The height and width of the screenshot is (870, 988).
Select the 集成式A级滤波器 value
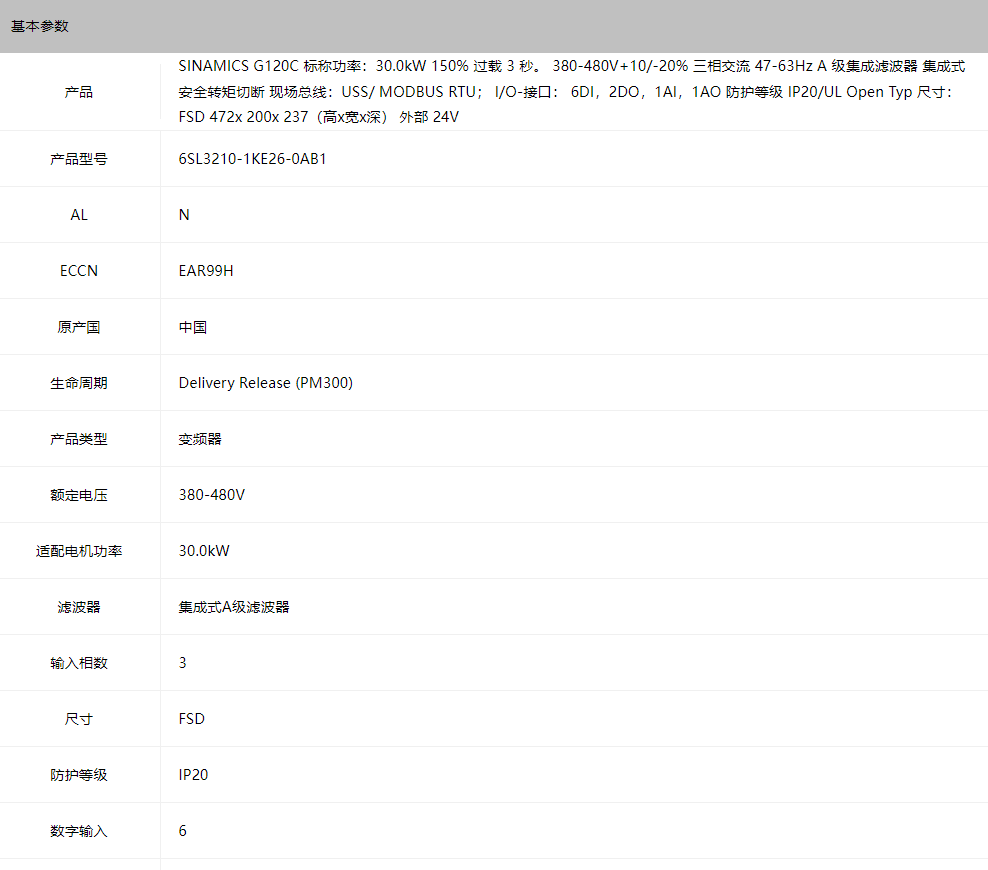click(234, 607)
